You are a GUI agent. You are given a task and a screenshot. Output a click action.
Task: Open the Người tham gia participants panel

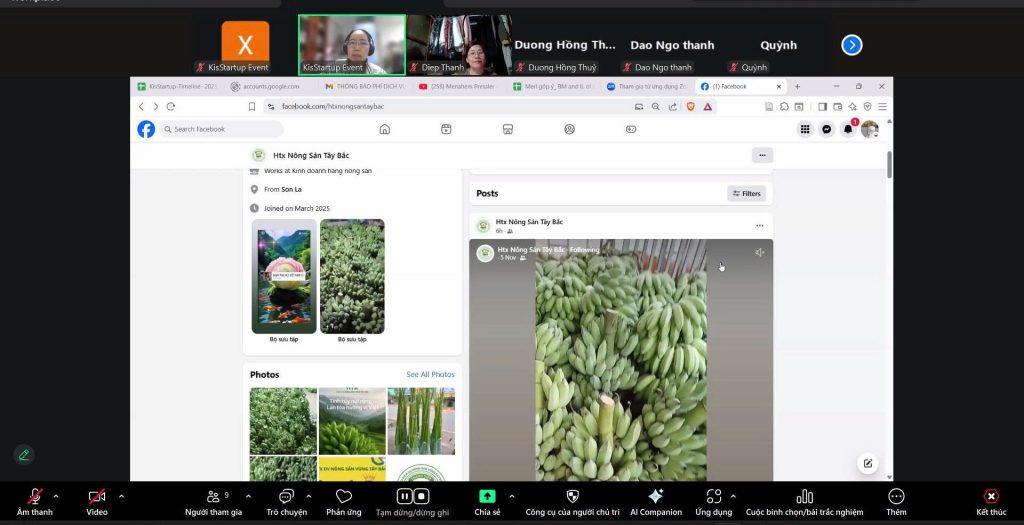click(213, 496)
